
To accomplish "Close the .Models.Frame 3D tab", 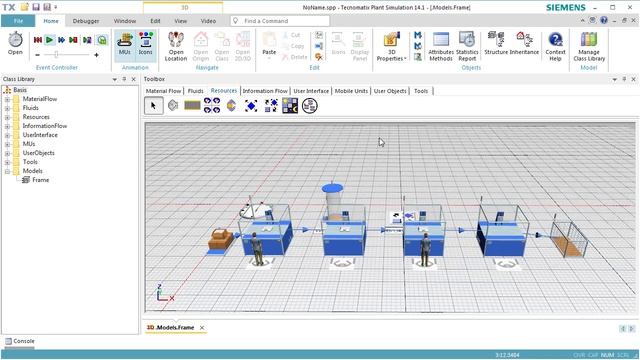I will [x=202, y=328].
